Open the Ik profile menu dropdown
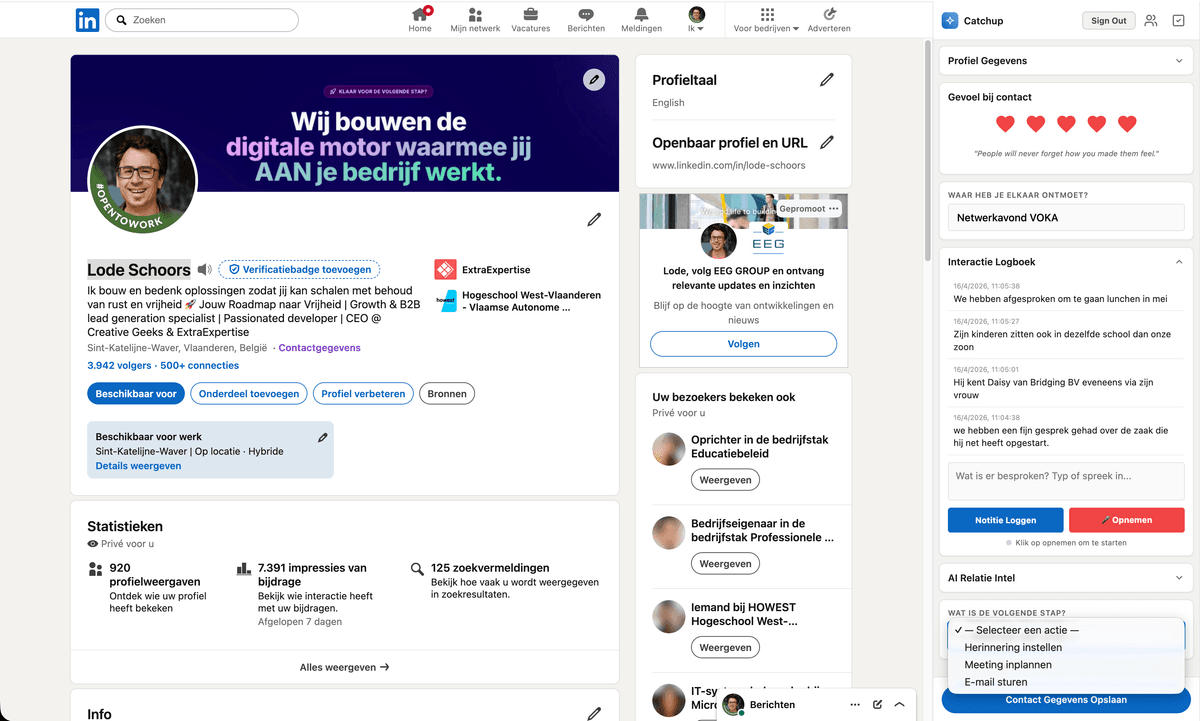The image size is (1200, 721). pyautogui.click(x=696, y=19)
